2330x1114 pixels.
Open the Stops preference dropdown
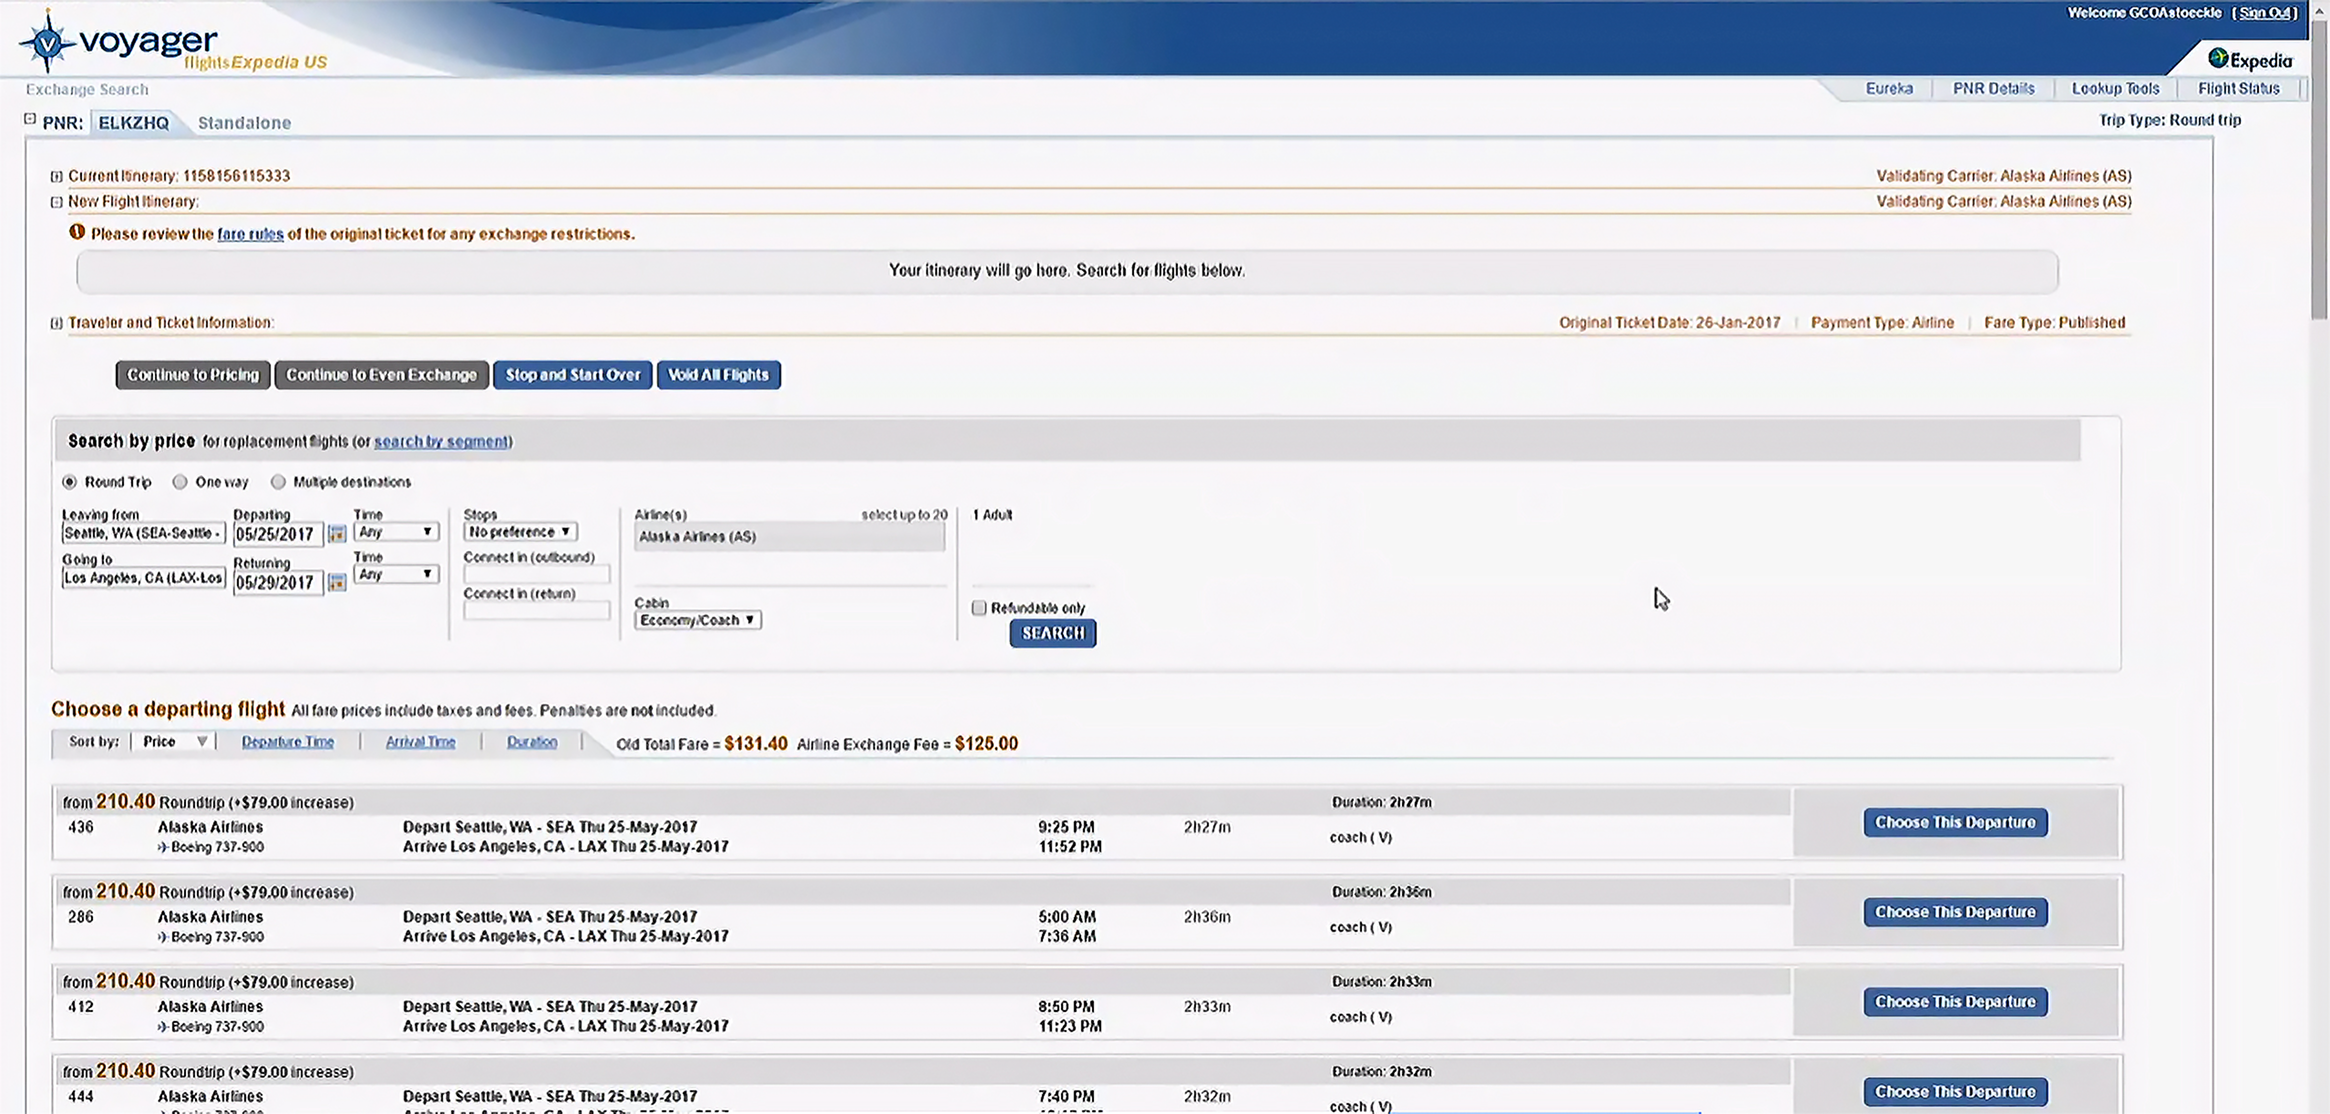520,532
